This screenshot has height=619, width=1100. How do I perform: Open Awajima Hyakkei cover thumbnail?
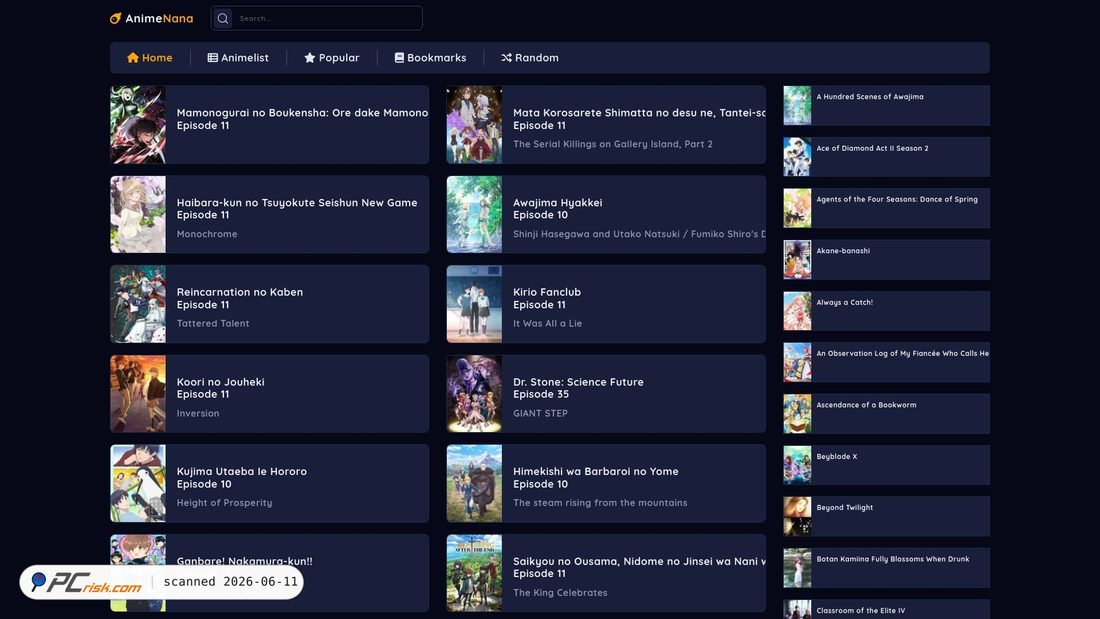tap(474, 215)
